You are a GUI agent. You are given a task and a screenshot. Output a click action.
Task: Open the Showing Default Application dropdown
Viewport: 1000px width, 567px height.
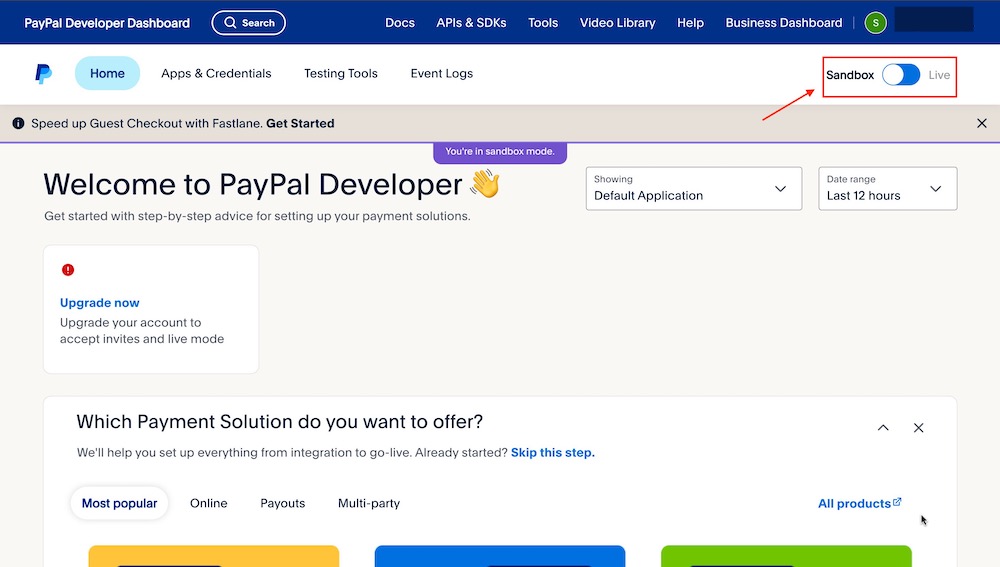tap(693, 188)
